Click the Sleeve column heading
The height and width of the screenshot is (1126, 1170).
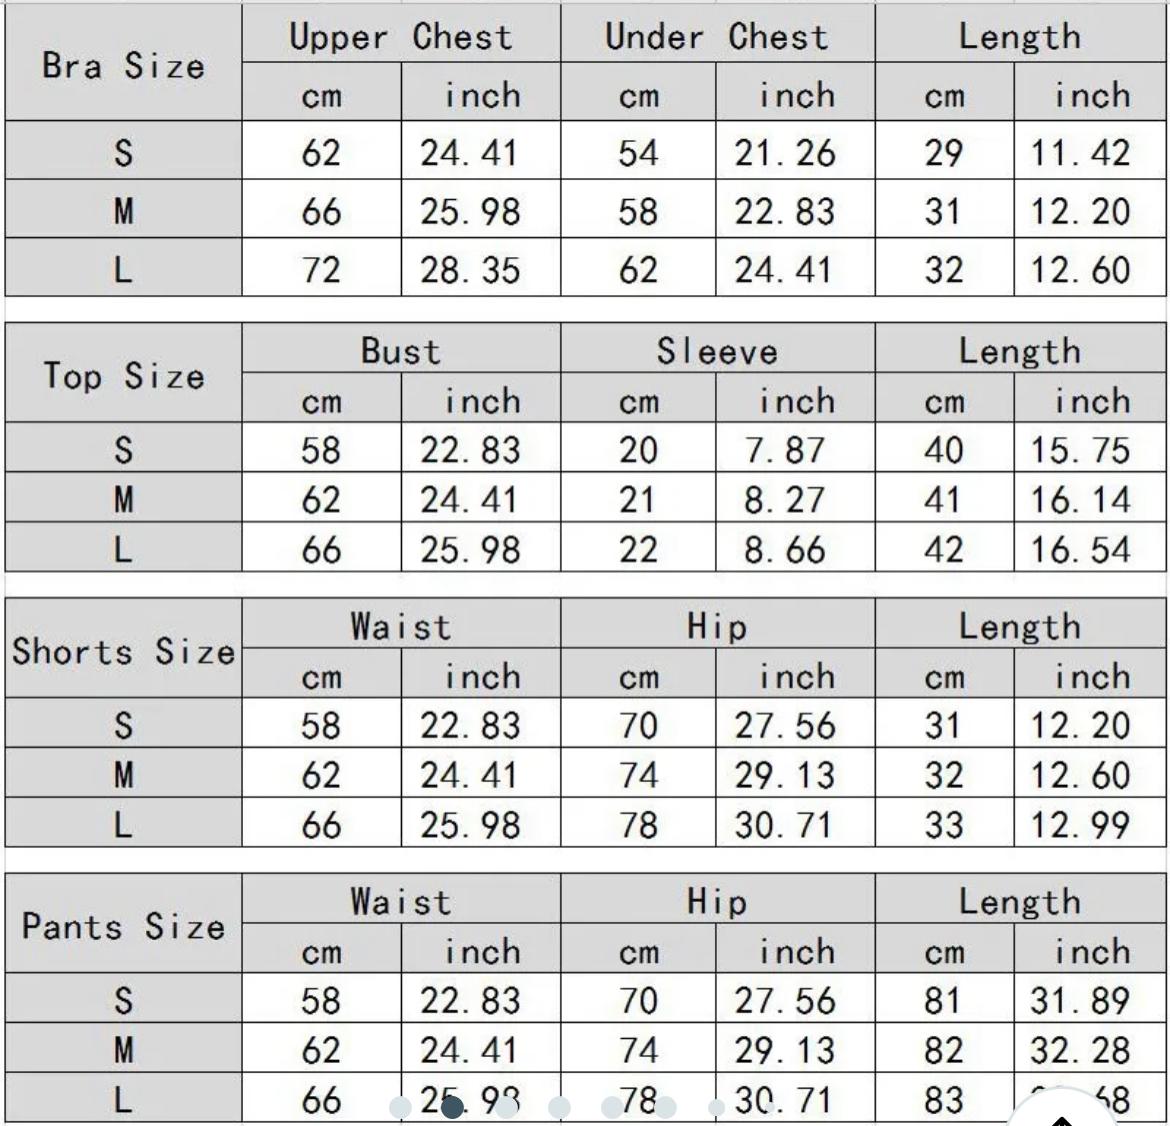pyautogui.click(x=717, y=351)
